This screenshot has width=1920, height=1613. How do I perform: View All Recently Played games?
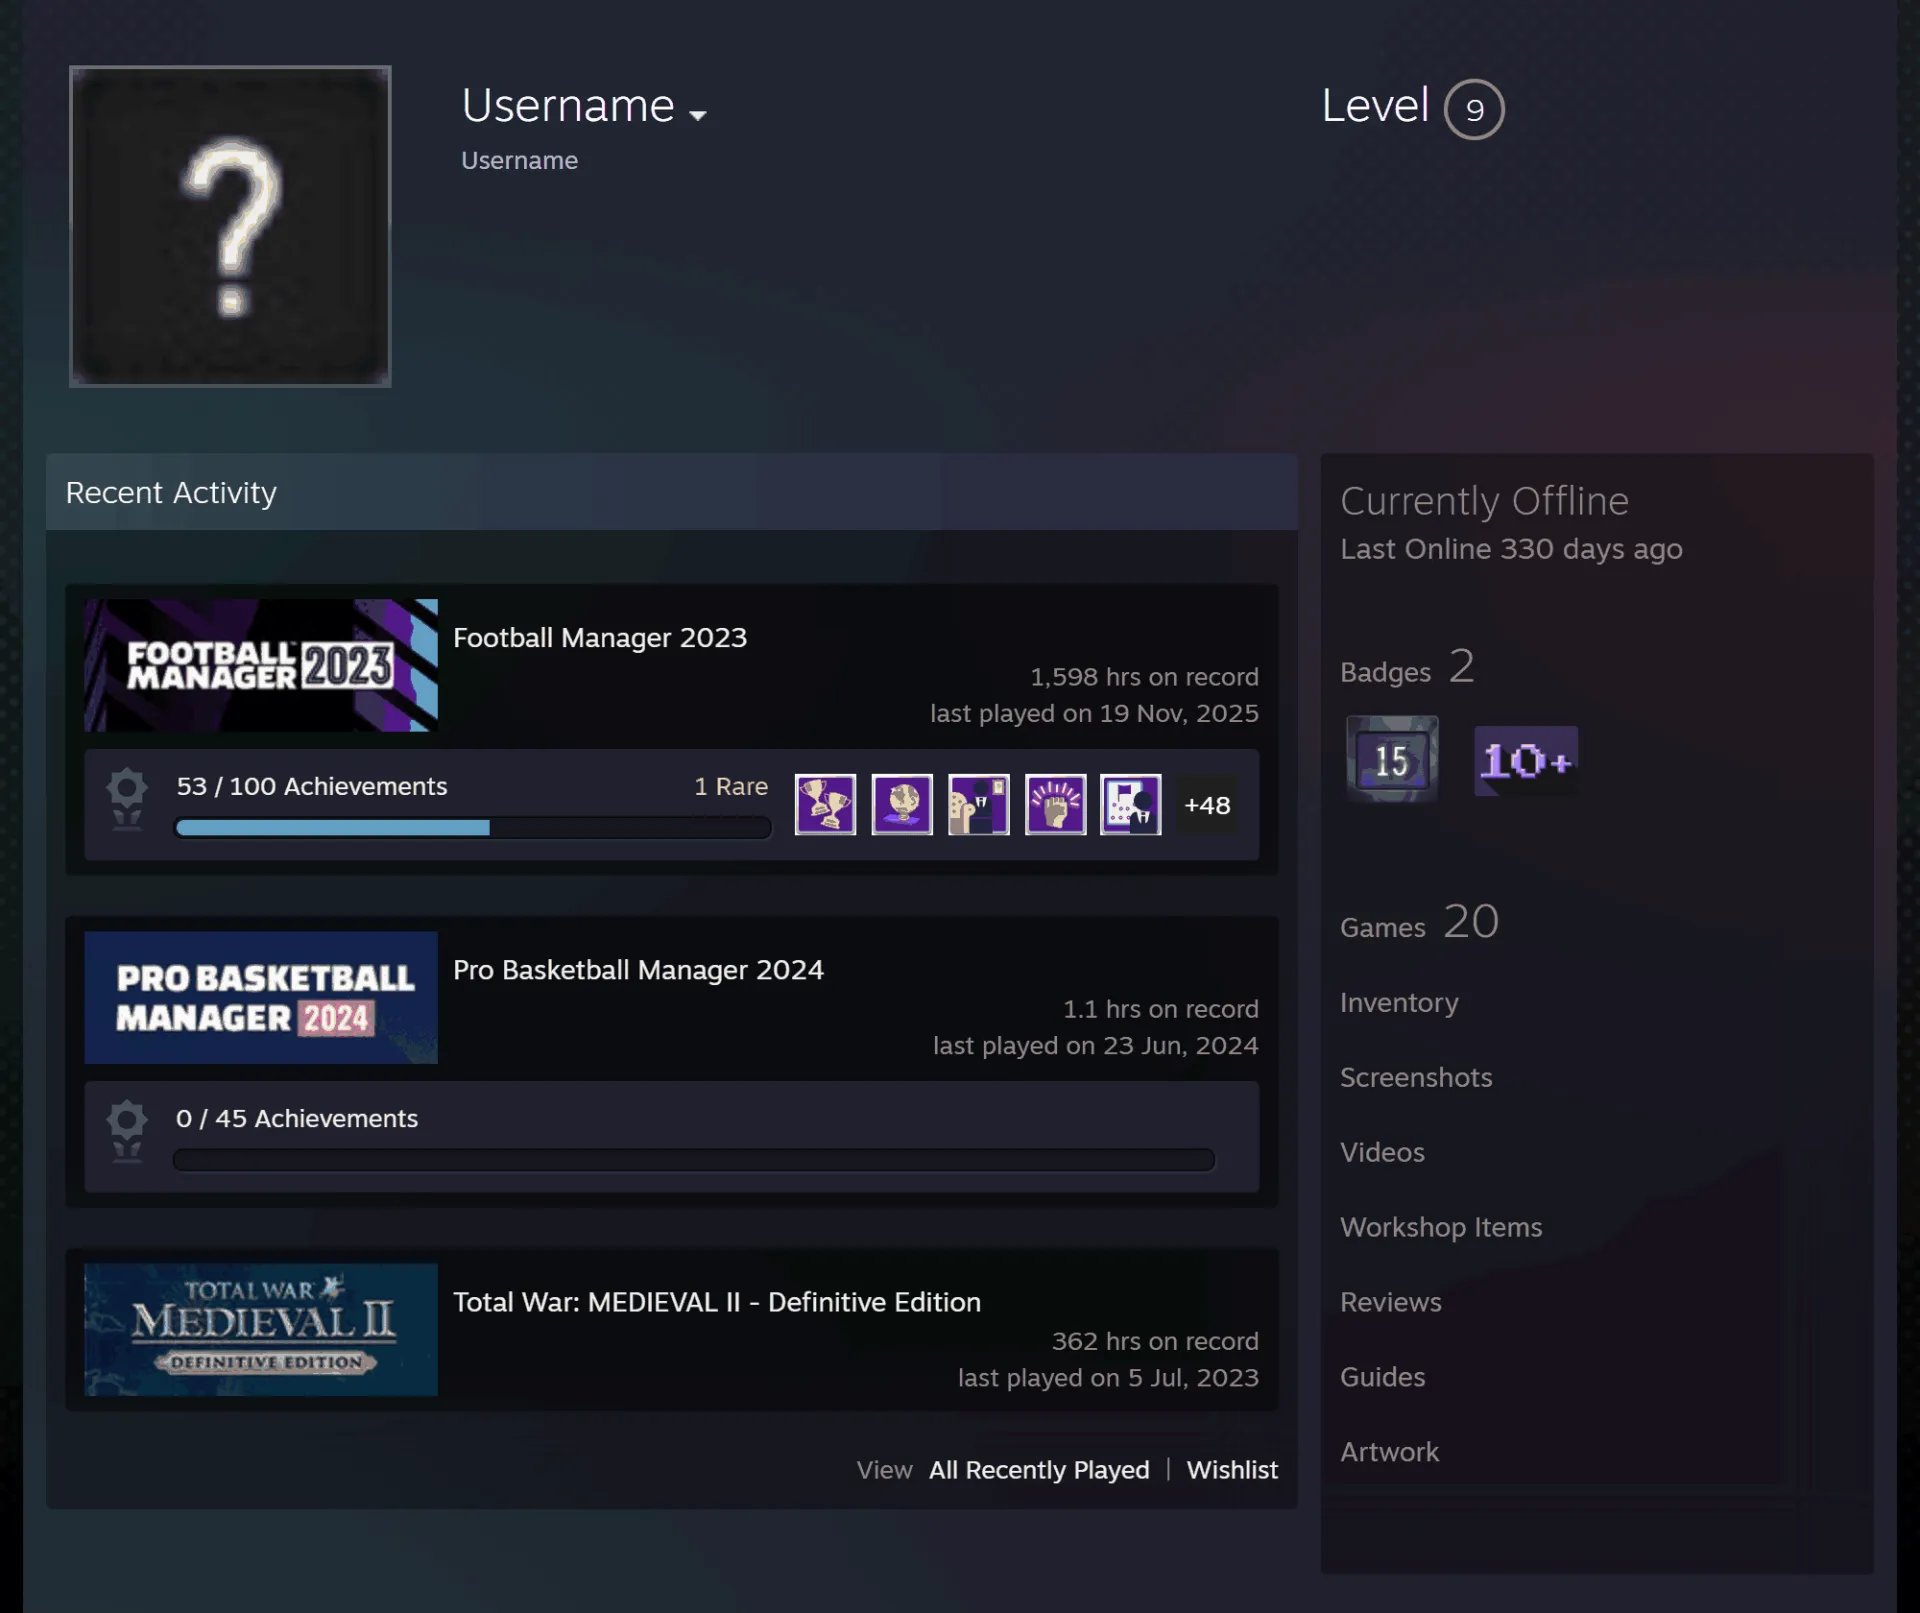1039,1470
